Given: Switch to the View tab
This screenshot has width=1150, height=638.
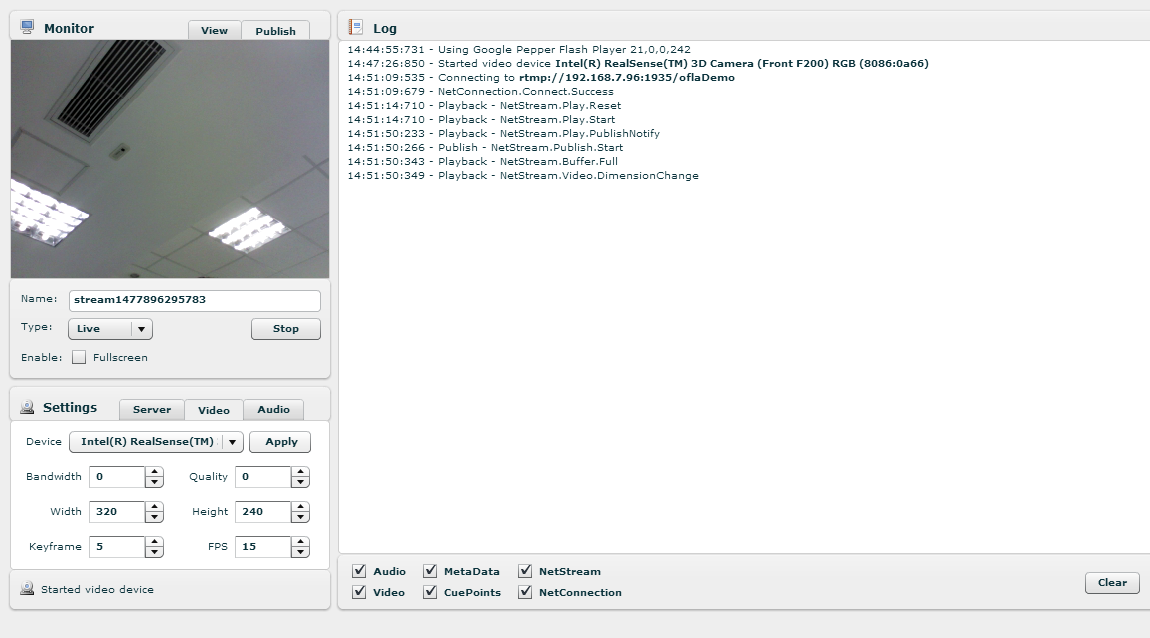Looking at the screenshot, I should click(214, 30).
